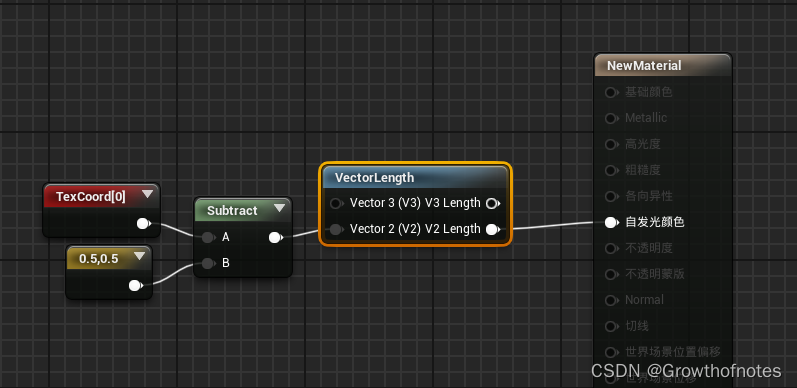797x388 pixels.
Task: Click the Normal label text
Action: pos(644,300)
